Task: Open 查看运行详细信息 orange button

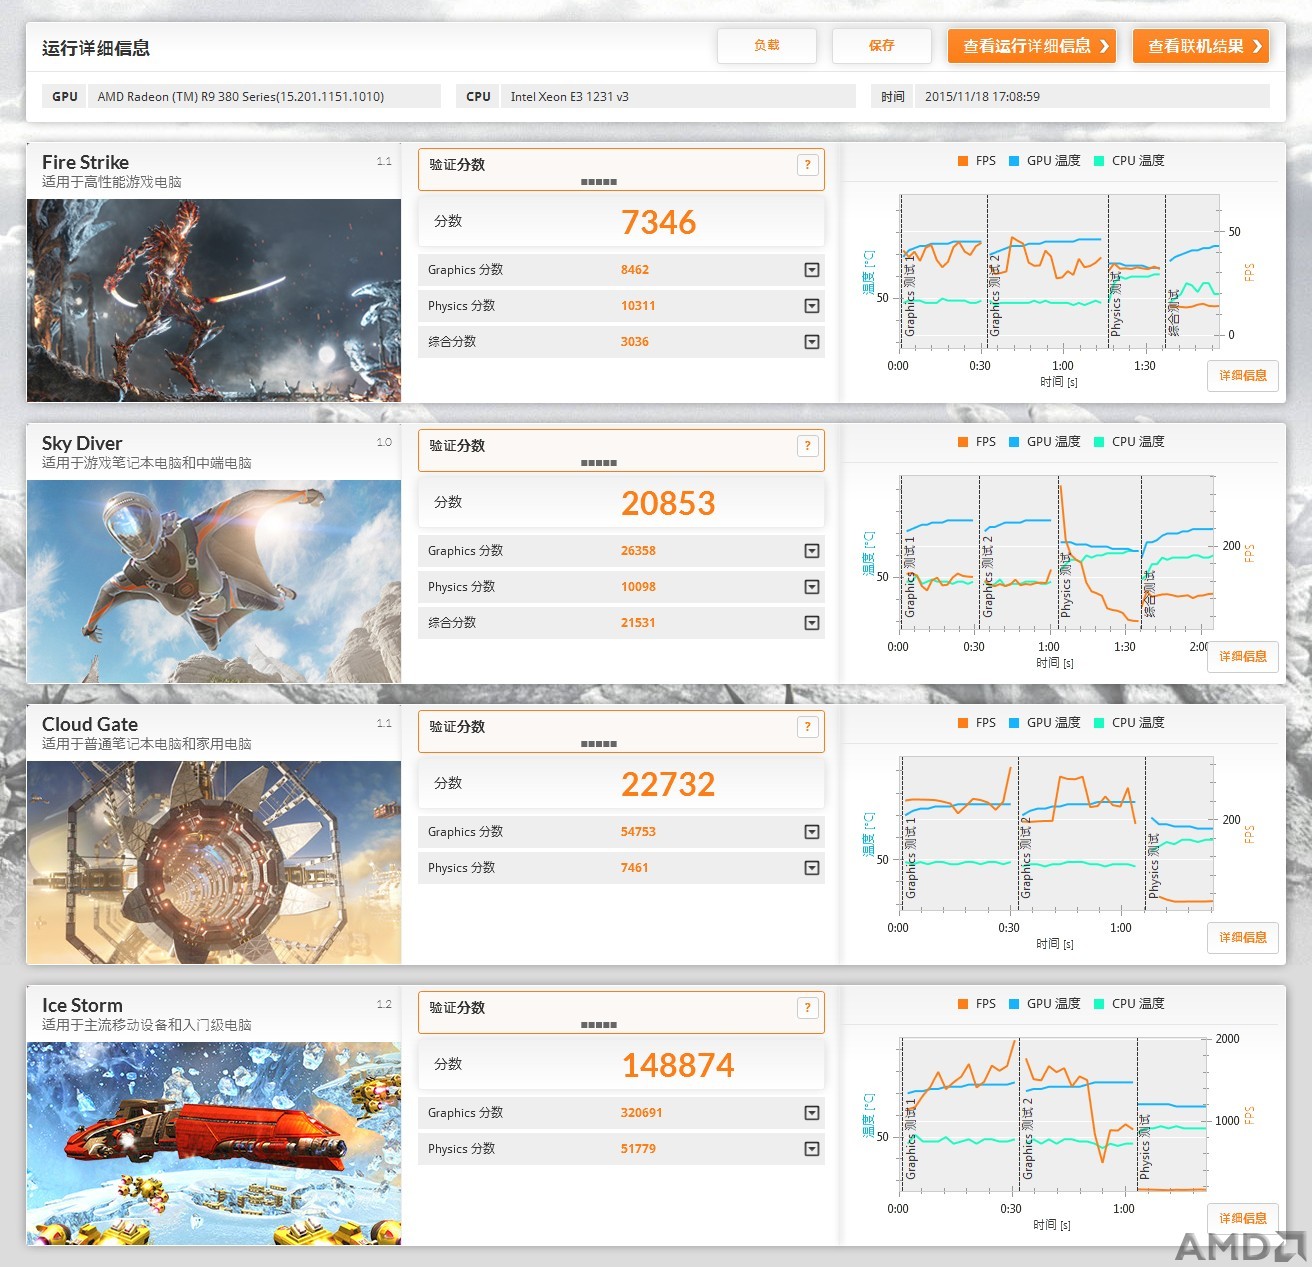Action: pos(1032,46)
